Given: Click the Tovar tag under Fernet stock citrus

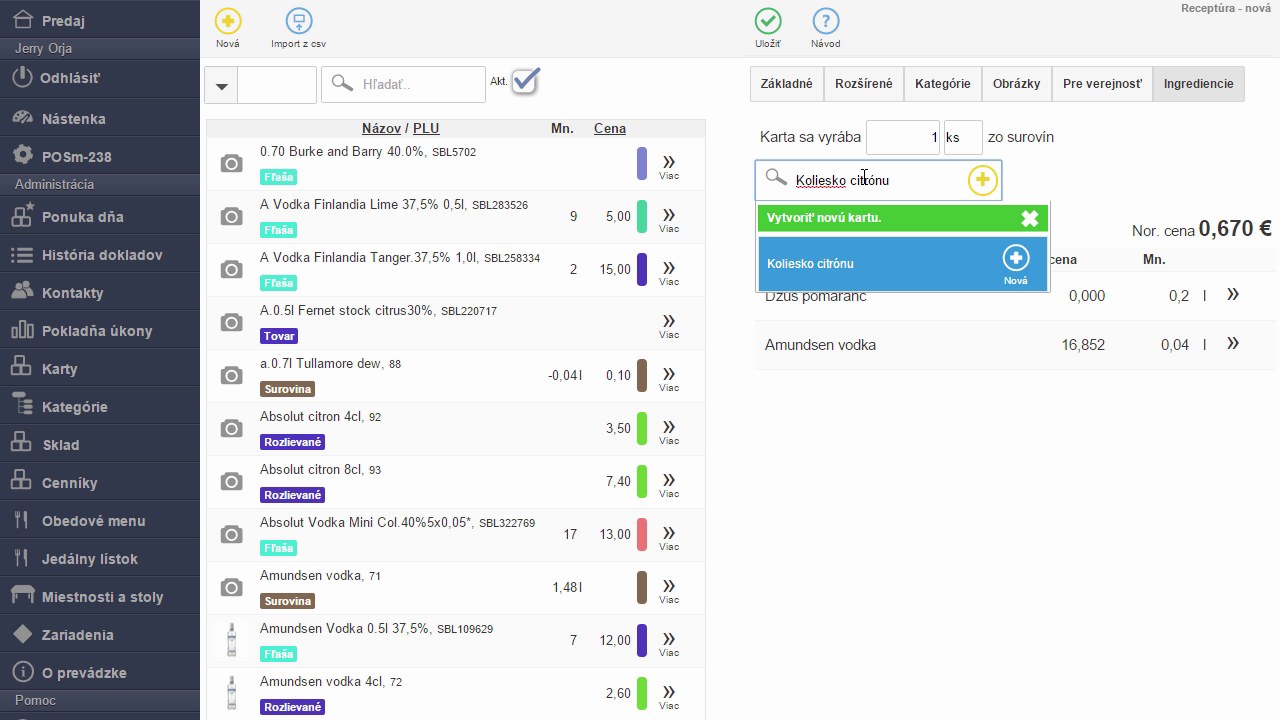Looking at the screenshot, I should (x=279, y=336).
